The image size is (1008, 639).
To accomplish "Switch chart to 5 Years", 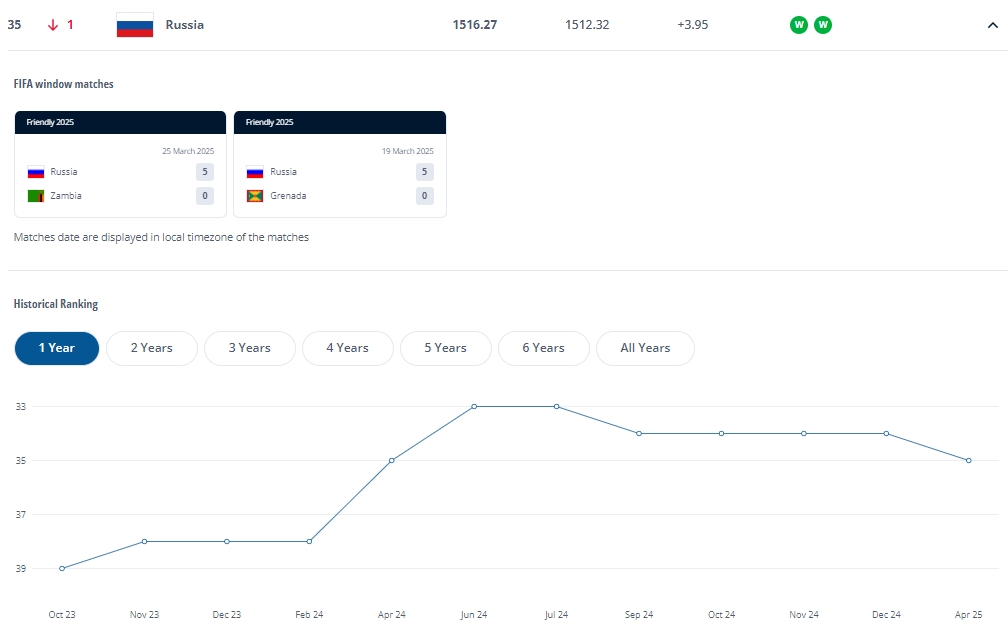I will (446, 348).
